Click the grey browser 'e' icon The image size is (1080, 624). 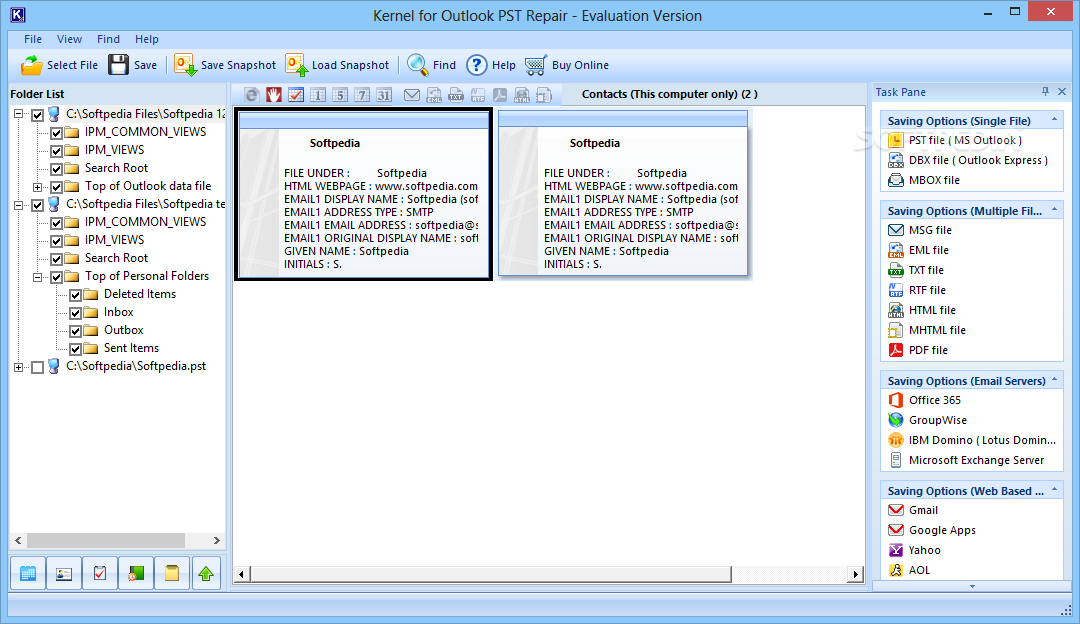pyautogui.click(x=252, y=95)
